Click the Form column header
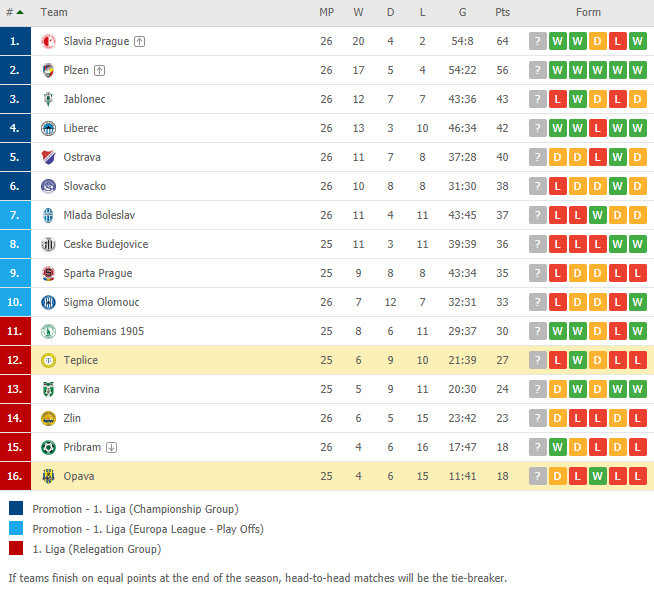Viewport: 654px width, 590px height. click(588, 13)
